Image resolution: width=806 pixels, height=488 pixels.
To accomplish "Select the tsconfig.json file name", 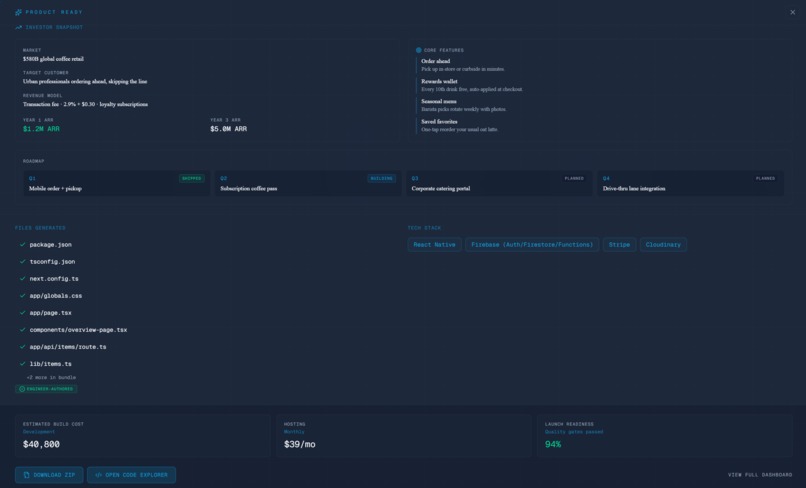I will (52, 262).
